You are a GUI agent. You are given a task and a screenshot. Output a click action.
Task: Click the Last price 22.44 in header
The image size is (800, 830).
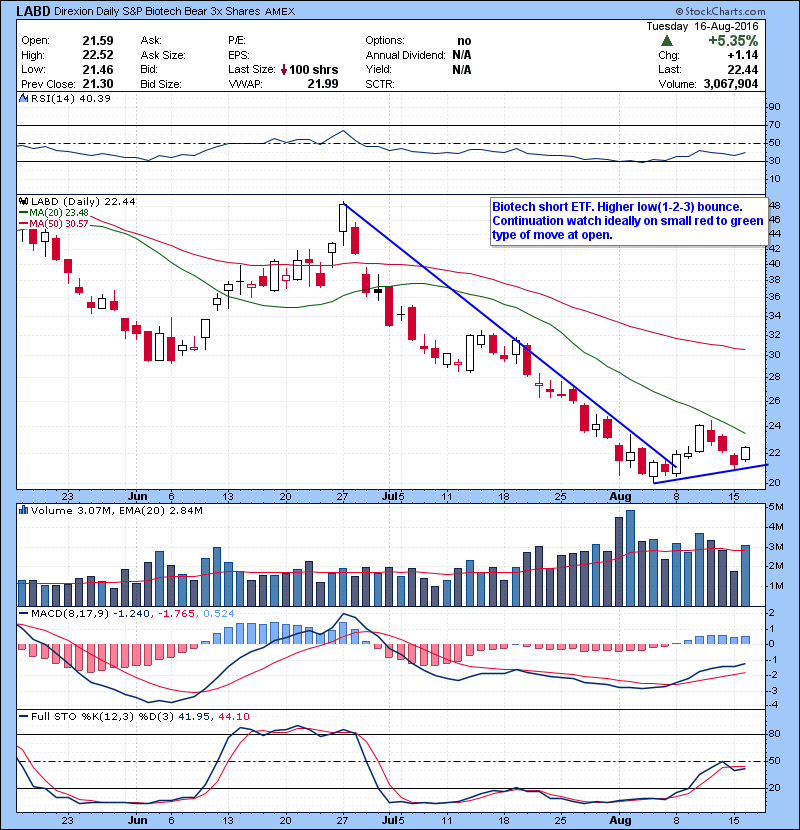click(x=742, y=69)
